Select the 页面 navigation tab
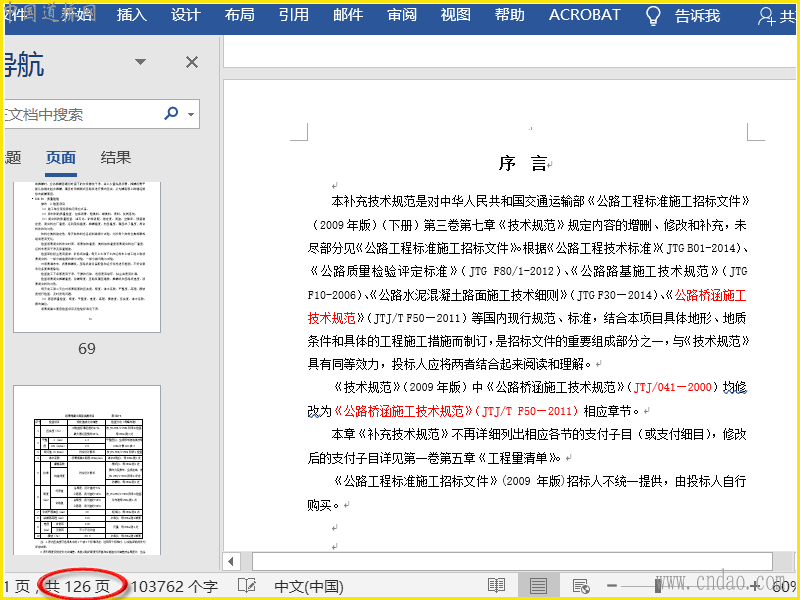800x600 pixels. pos(61,158)
